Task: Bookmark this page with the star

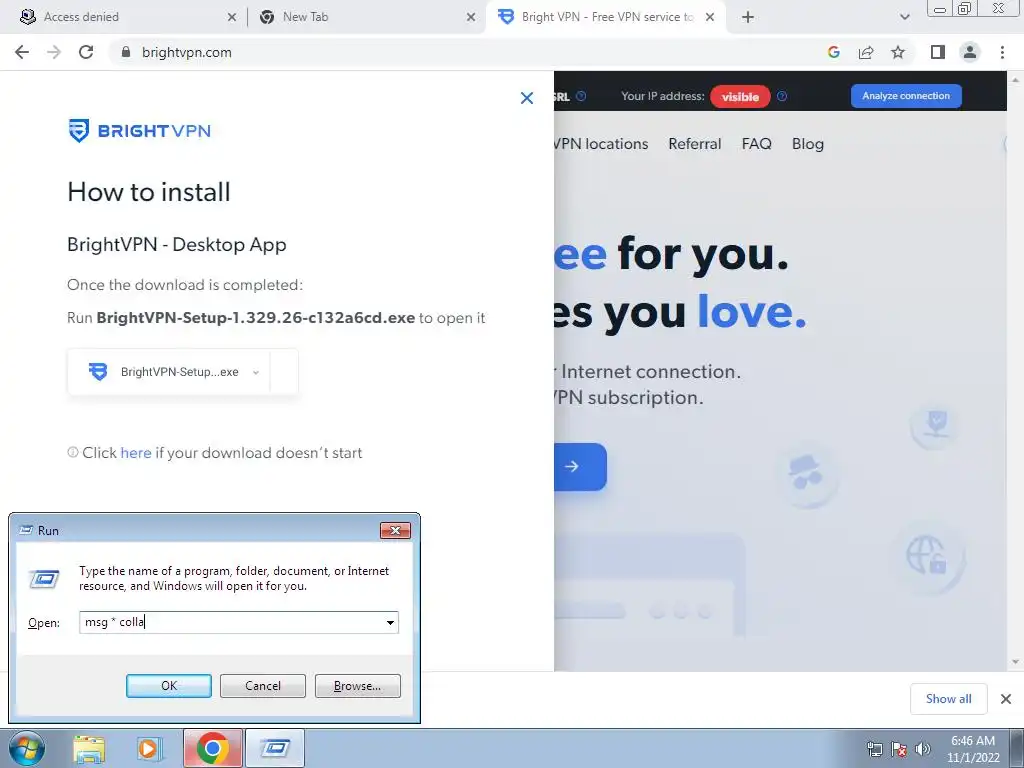Action: [898, 52]
